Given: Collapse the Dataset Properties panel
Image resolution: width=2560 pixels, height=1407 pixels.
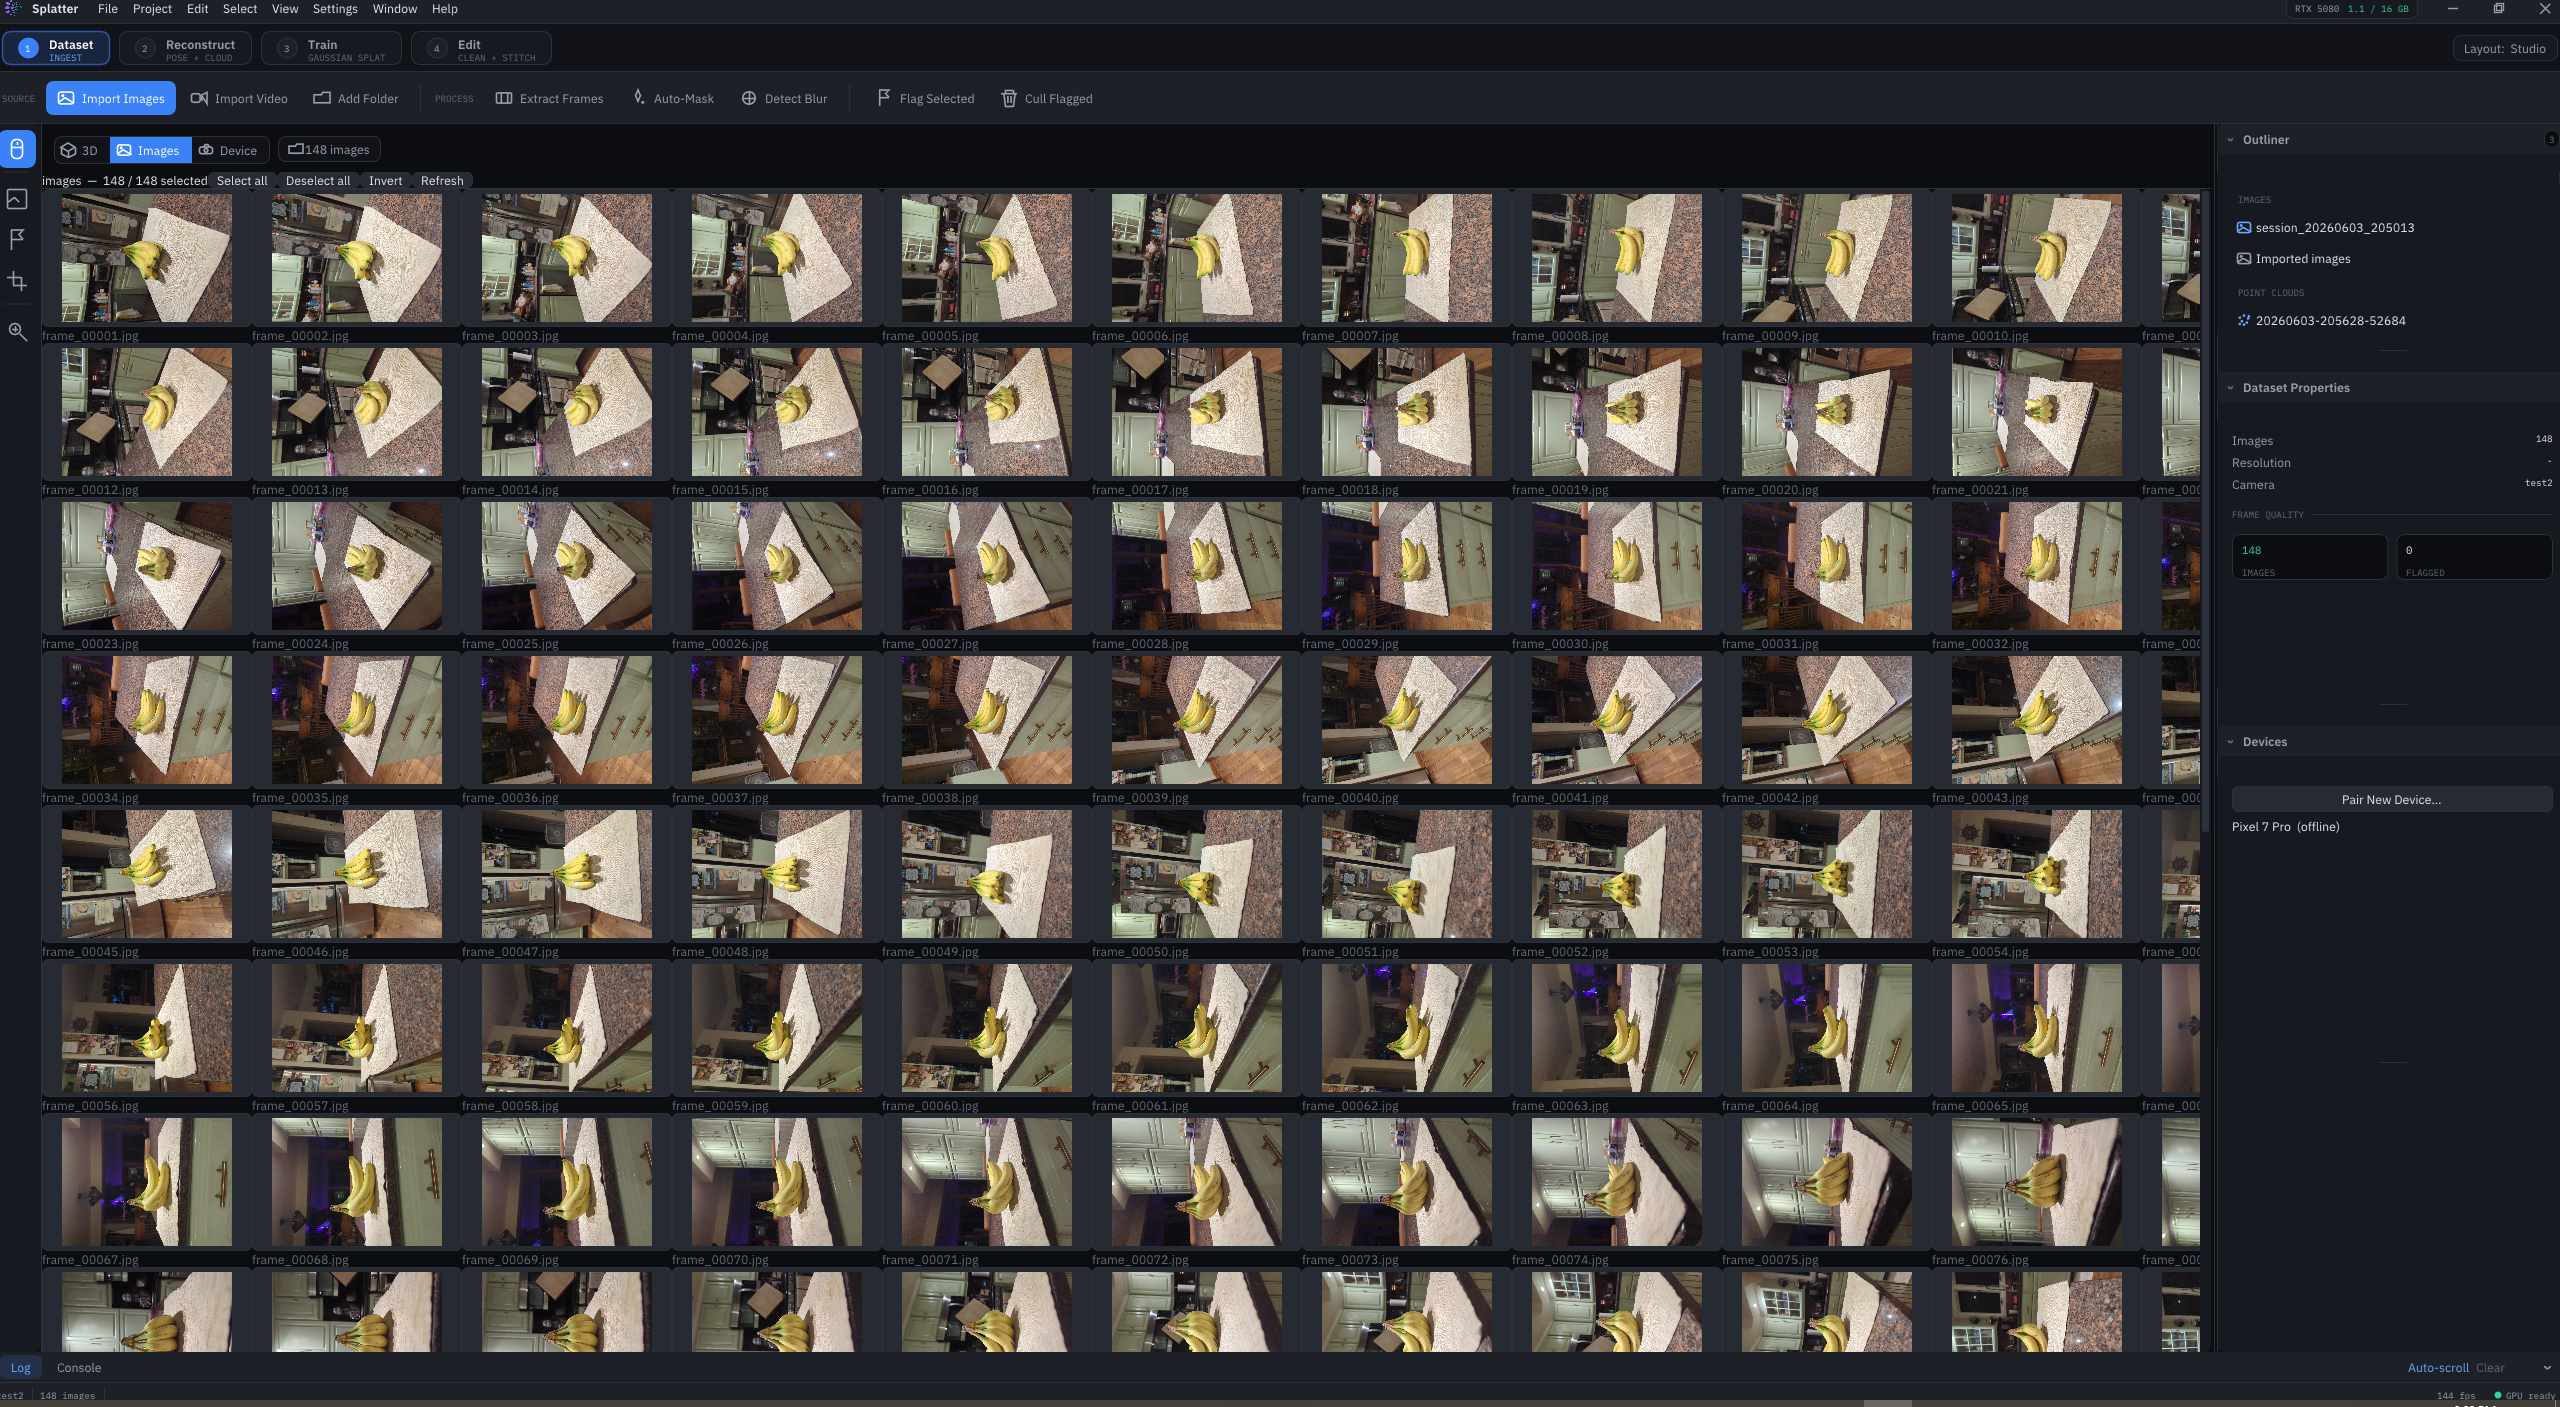Looking at the screenshot, I should [x=2231, y=388].
